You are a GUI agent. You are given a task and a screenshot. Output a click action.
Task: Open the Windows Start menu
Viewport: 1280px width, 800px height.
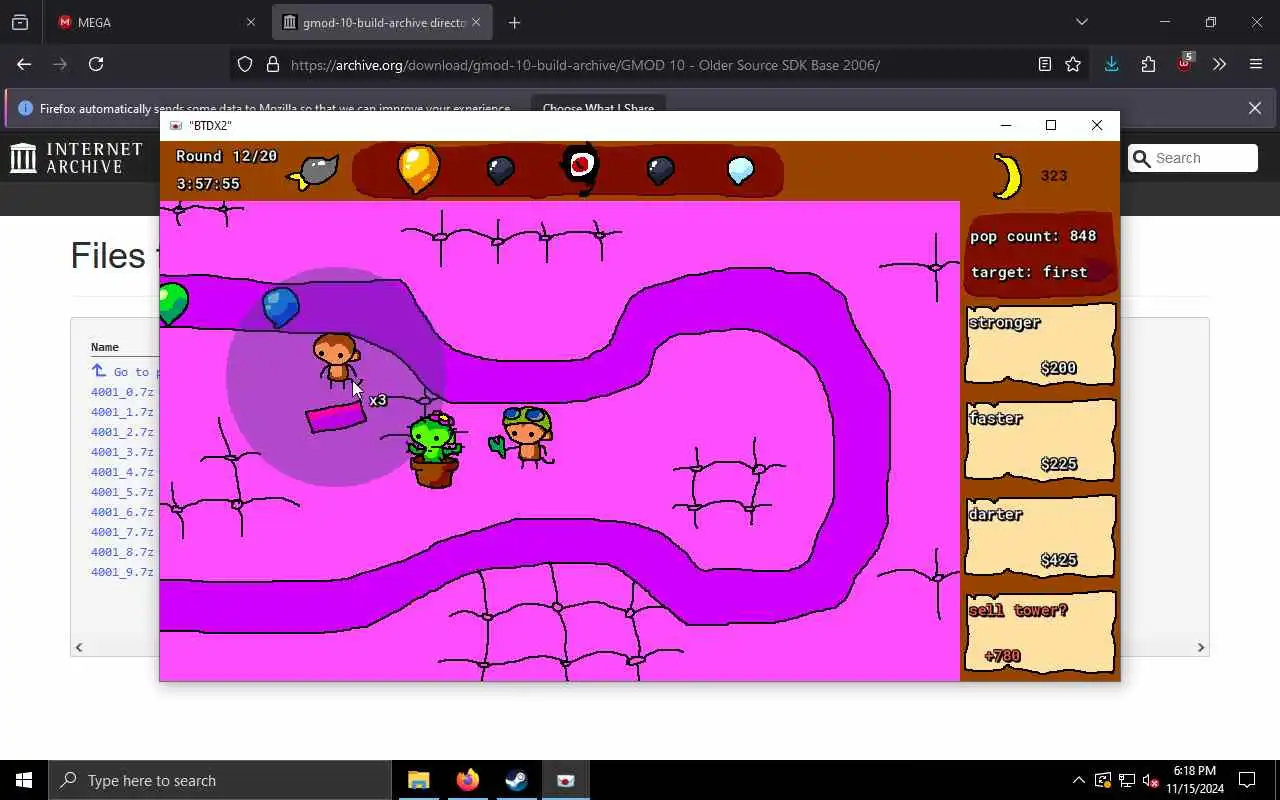(x=24, y=780)
